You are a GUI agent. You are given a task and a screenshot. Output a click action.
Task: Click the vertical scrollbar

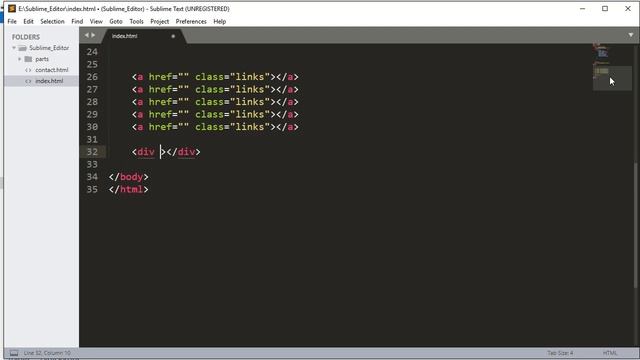click(x=637, y=225)
